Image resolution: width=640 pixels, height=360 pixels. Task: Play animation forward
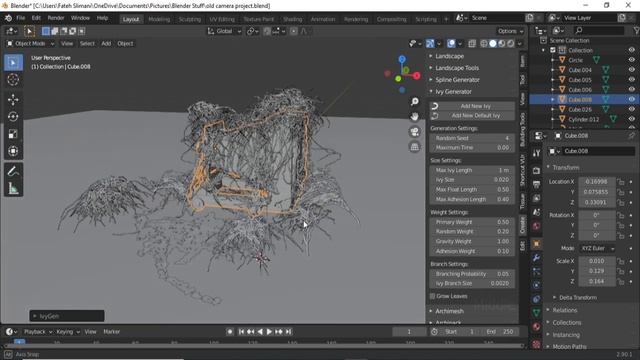(x=269, y=332)
